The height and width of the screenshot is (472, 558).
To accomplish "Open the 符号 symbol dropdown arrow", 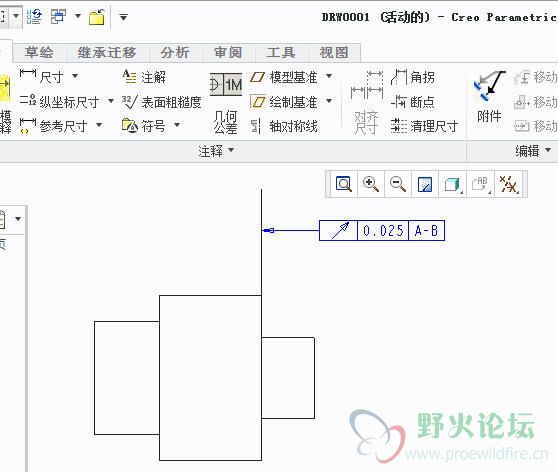I will tap(177, 125).
